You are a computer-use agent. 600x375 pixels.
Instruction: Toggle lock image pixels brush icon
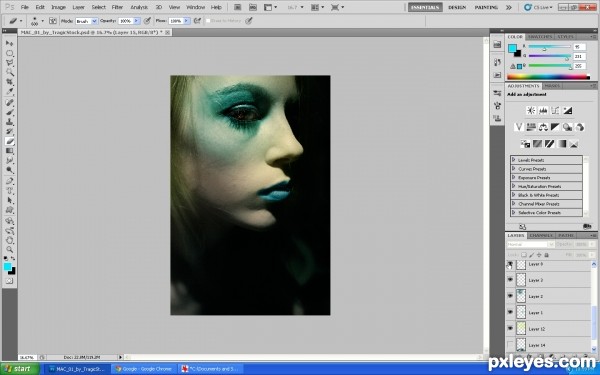pos(532,255)
